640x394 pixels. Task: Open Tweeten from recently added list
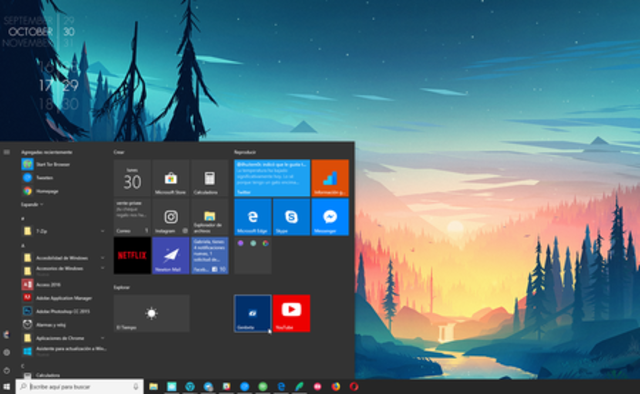[44, 178]
